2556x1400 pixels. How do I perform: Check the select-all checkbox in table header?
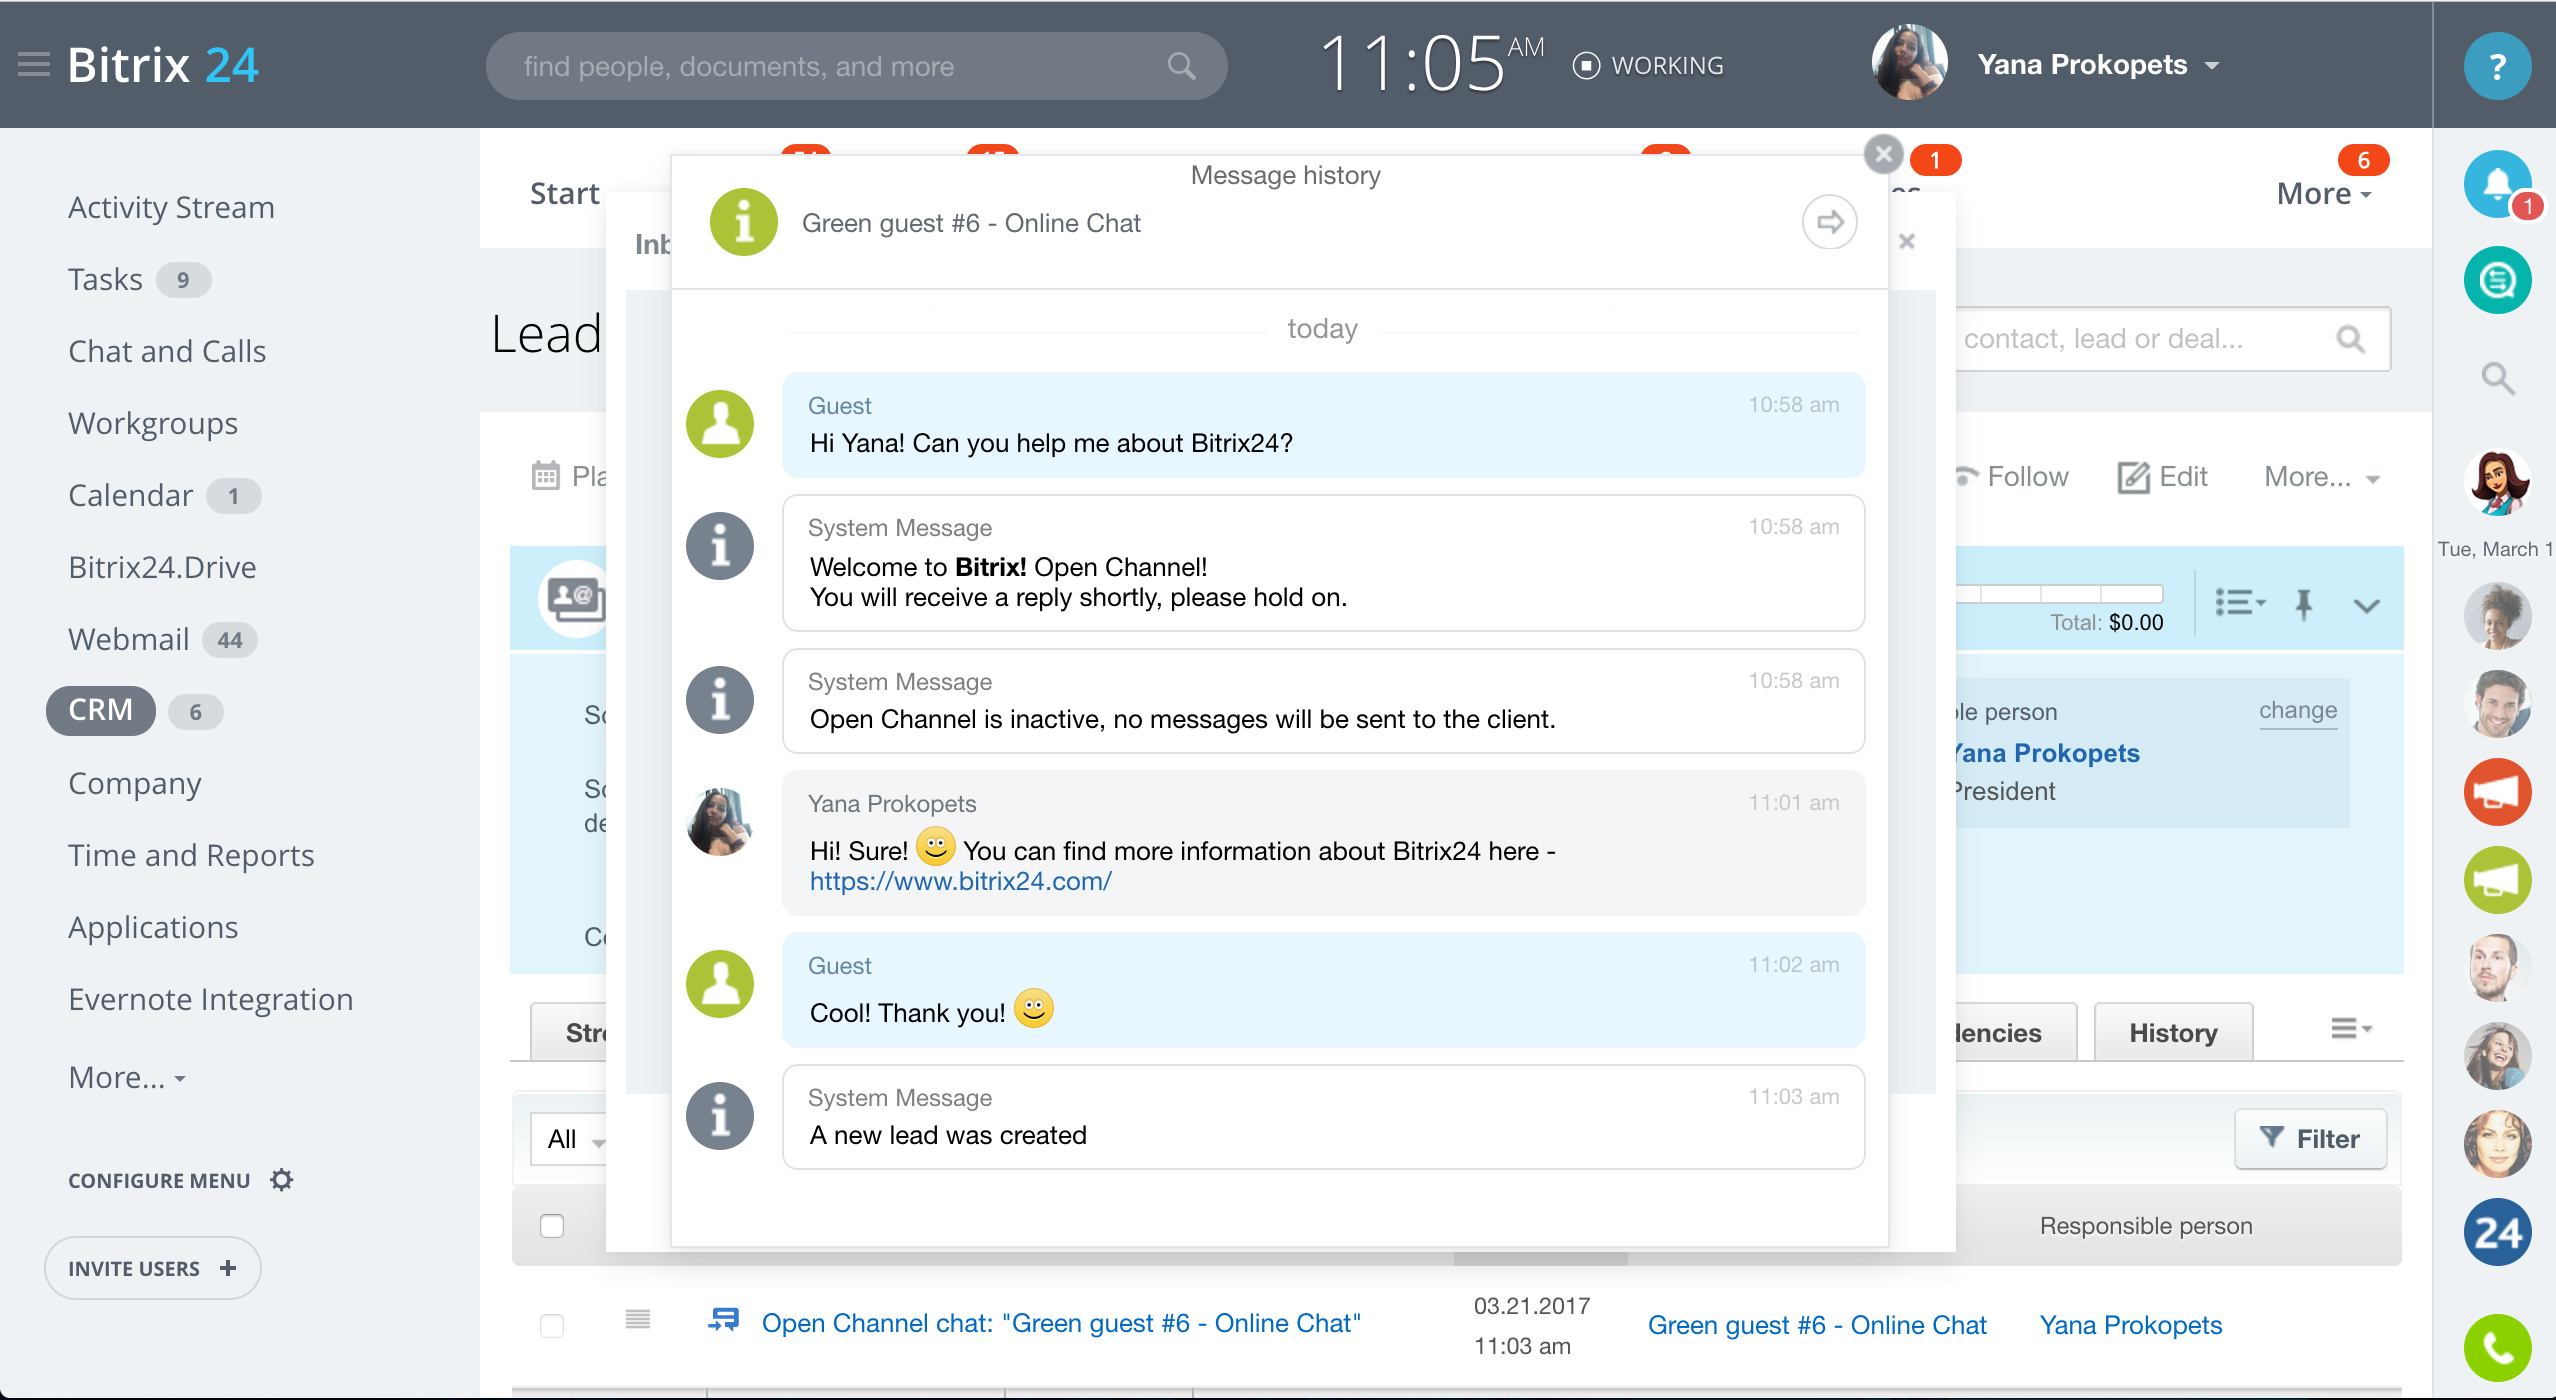pos(552,1226)
